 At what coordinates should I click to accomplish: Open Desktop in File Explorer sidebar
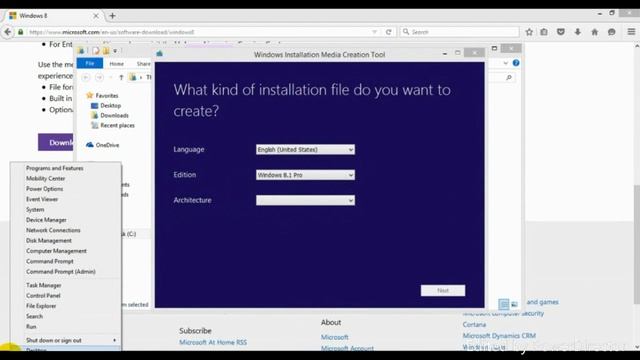(110, 105)
